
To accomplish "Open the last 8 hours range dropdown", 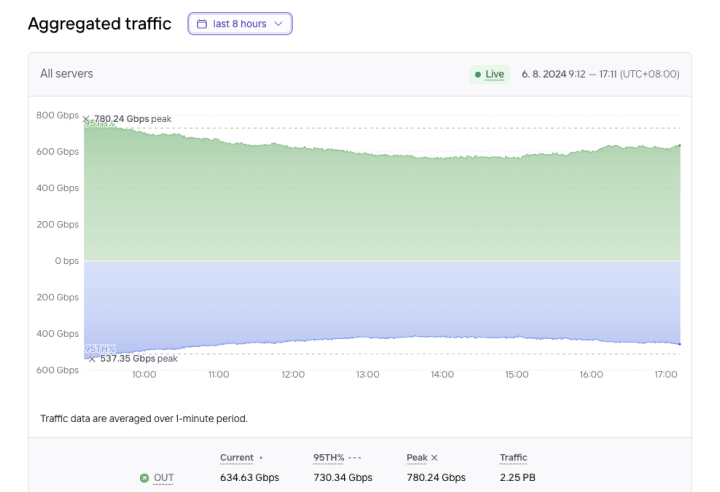I will tap(240, 24).
